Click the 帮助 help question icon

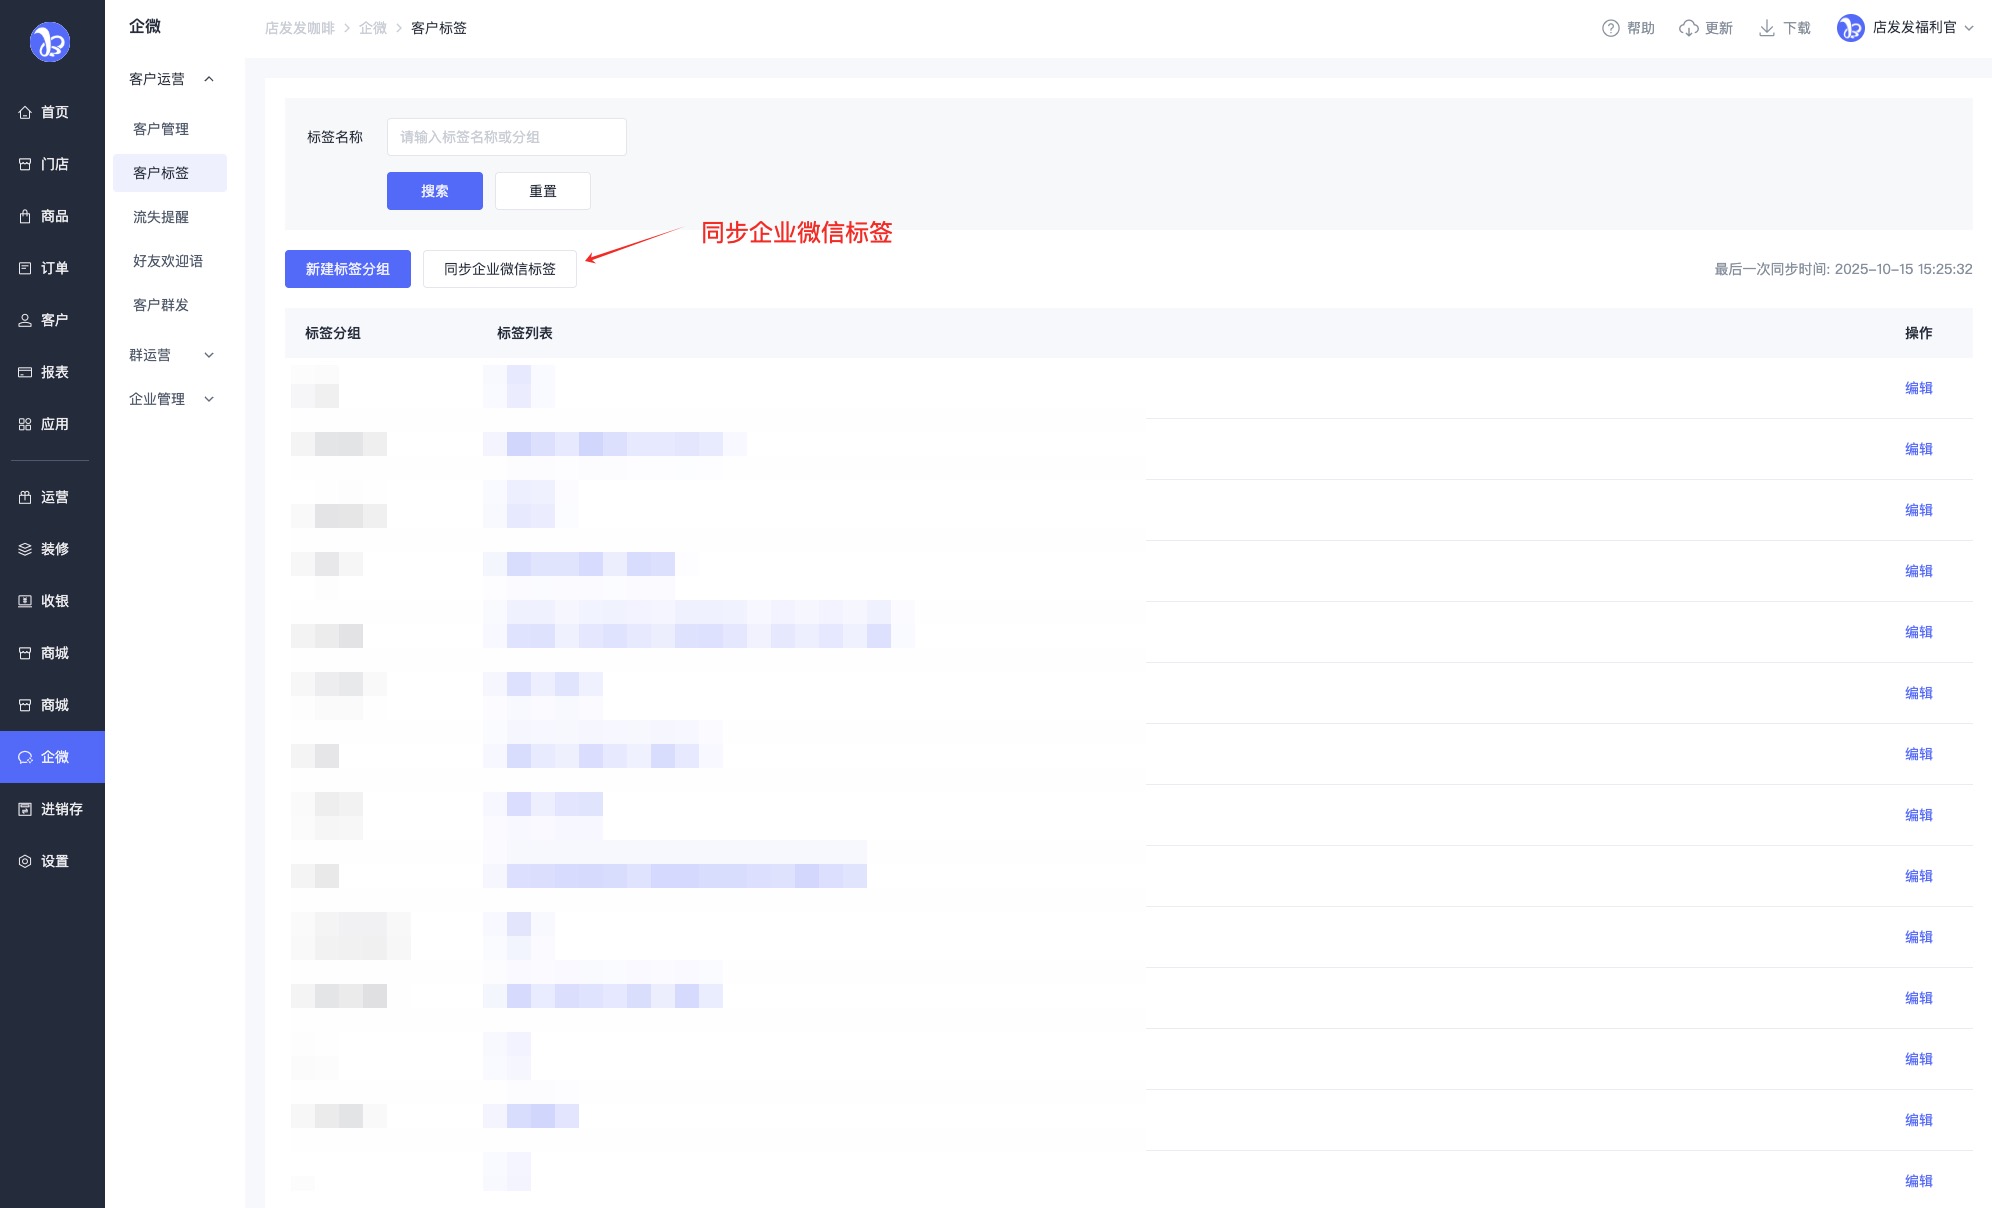[1610, 28]
